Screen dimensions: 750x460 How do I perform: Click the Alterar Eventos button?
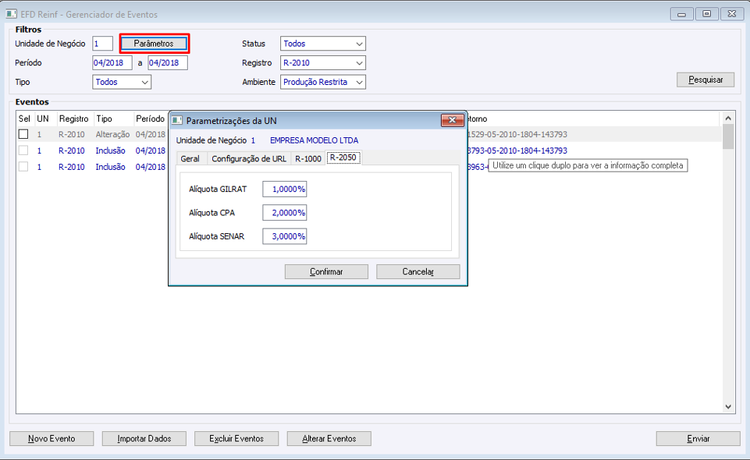(x=329, y=438)
